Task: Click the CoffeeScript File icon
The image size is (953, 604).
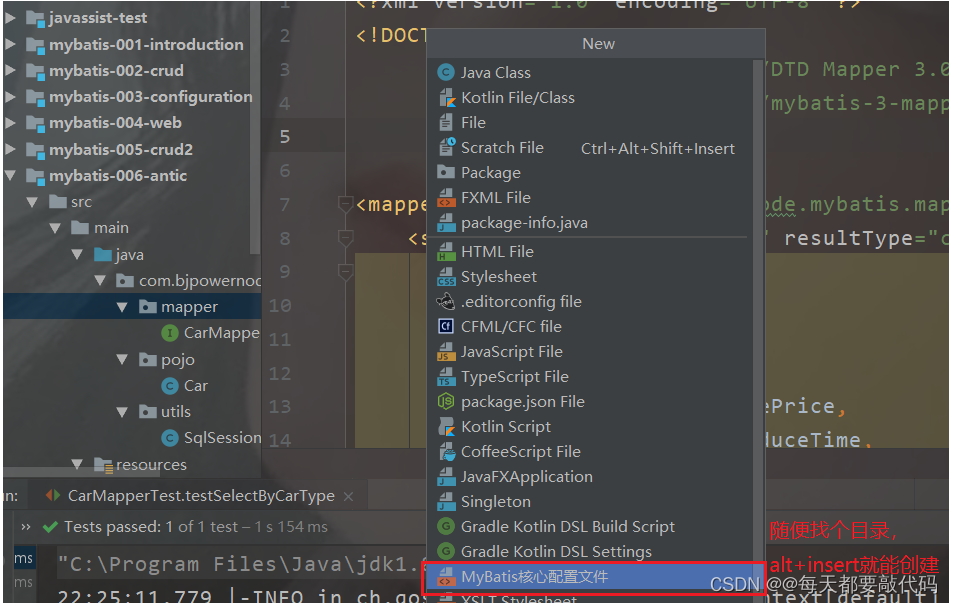Action: pyautogui.click(x=447, y=451)
